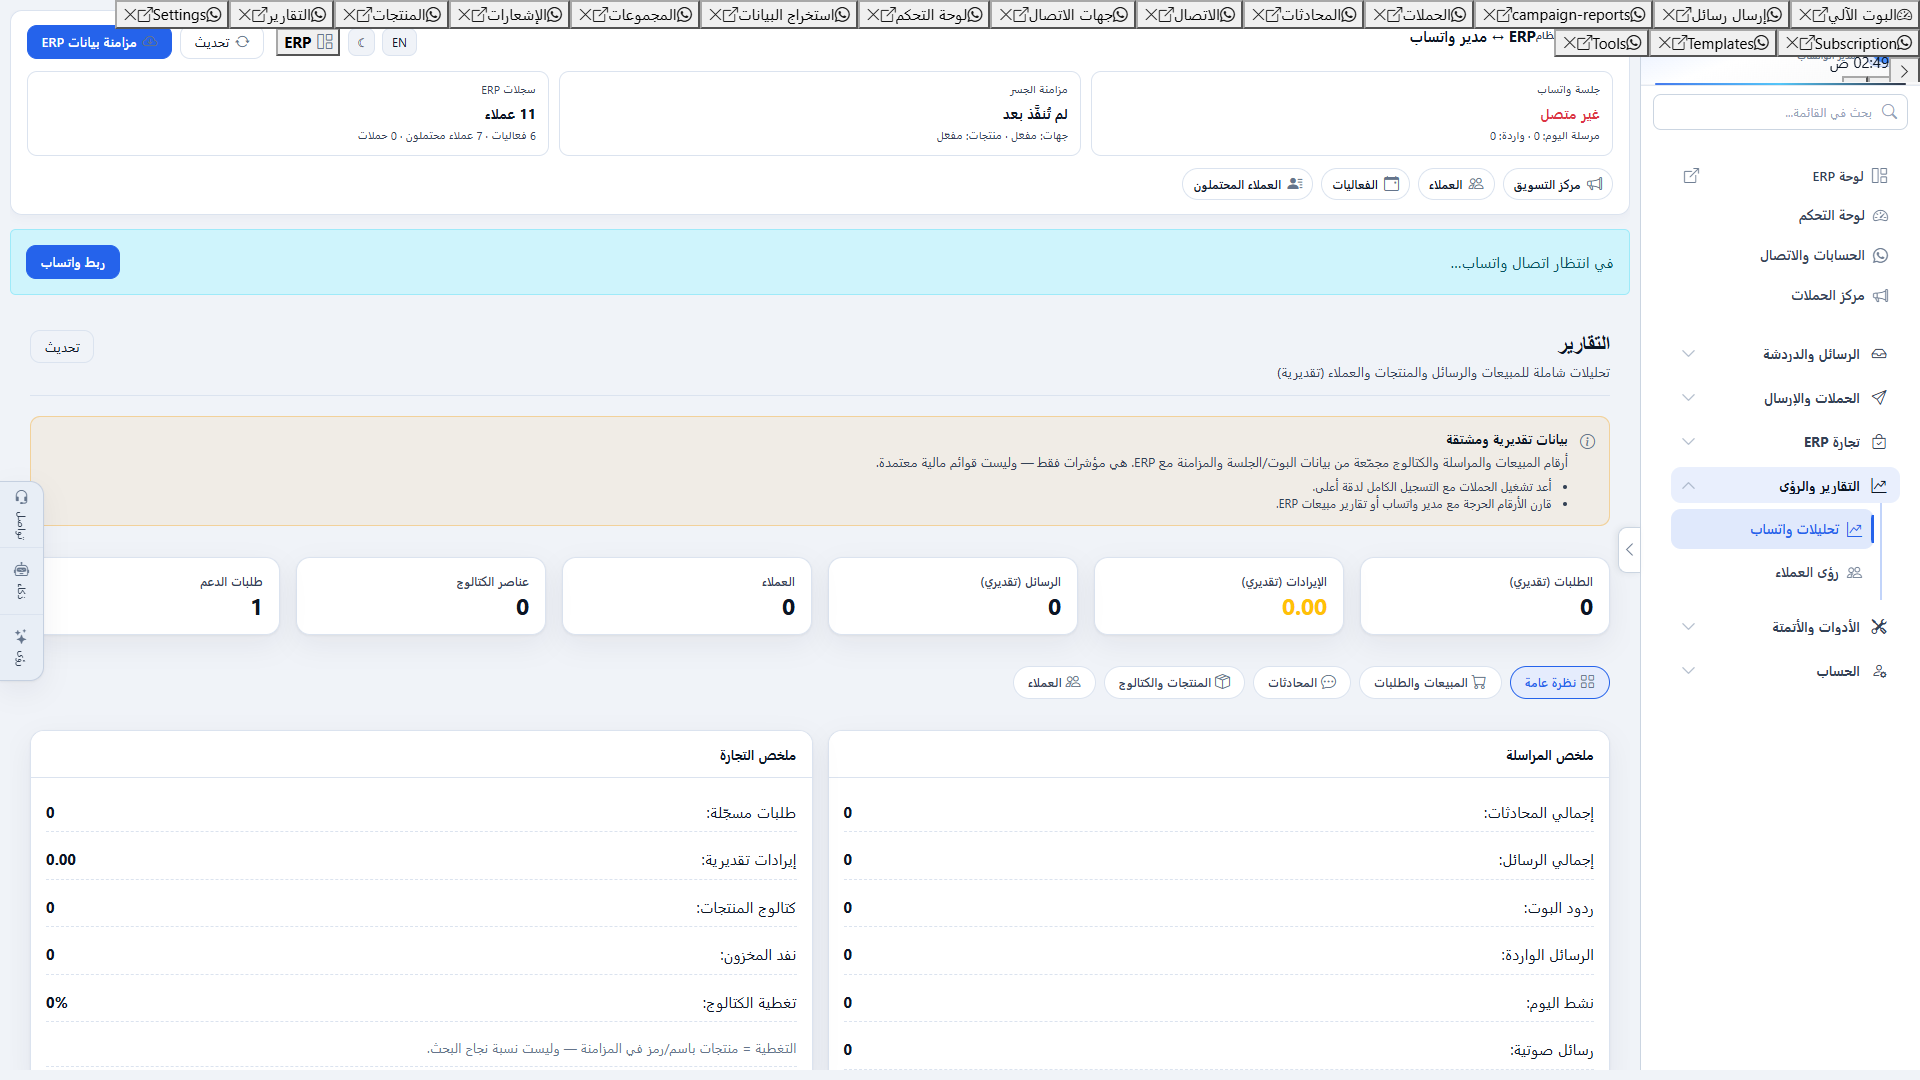Pop out the Templates tab
The width and height of the screenshot is (1920, 1080).
1679,43
